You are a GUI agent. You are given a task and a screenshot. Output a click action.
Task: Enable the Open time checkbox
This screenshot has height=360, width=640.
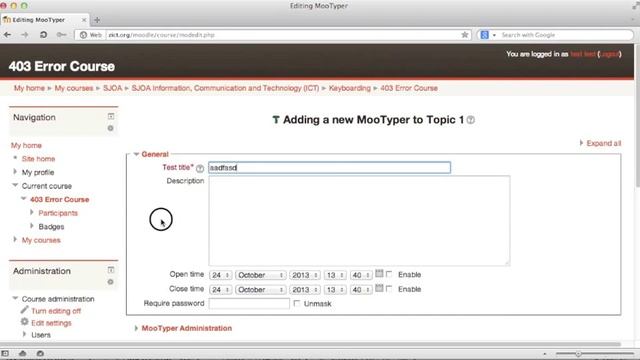pyautogui.click(x=389, y=274)
